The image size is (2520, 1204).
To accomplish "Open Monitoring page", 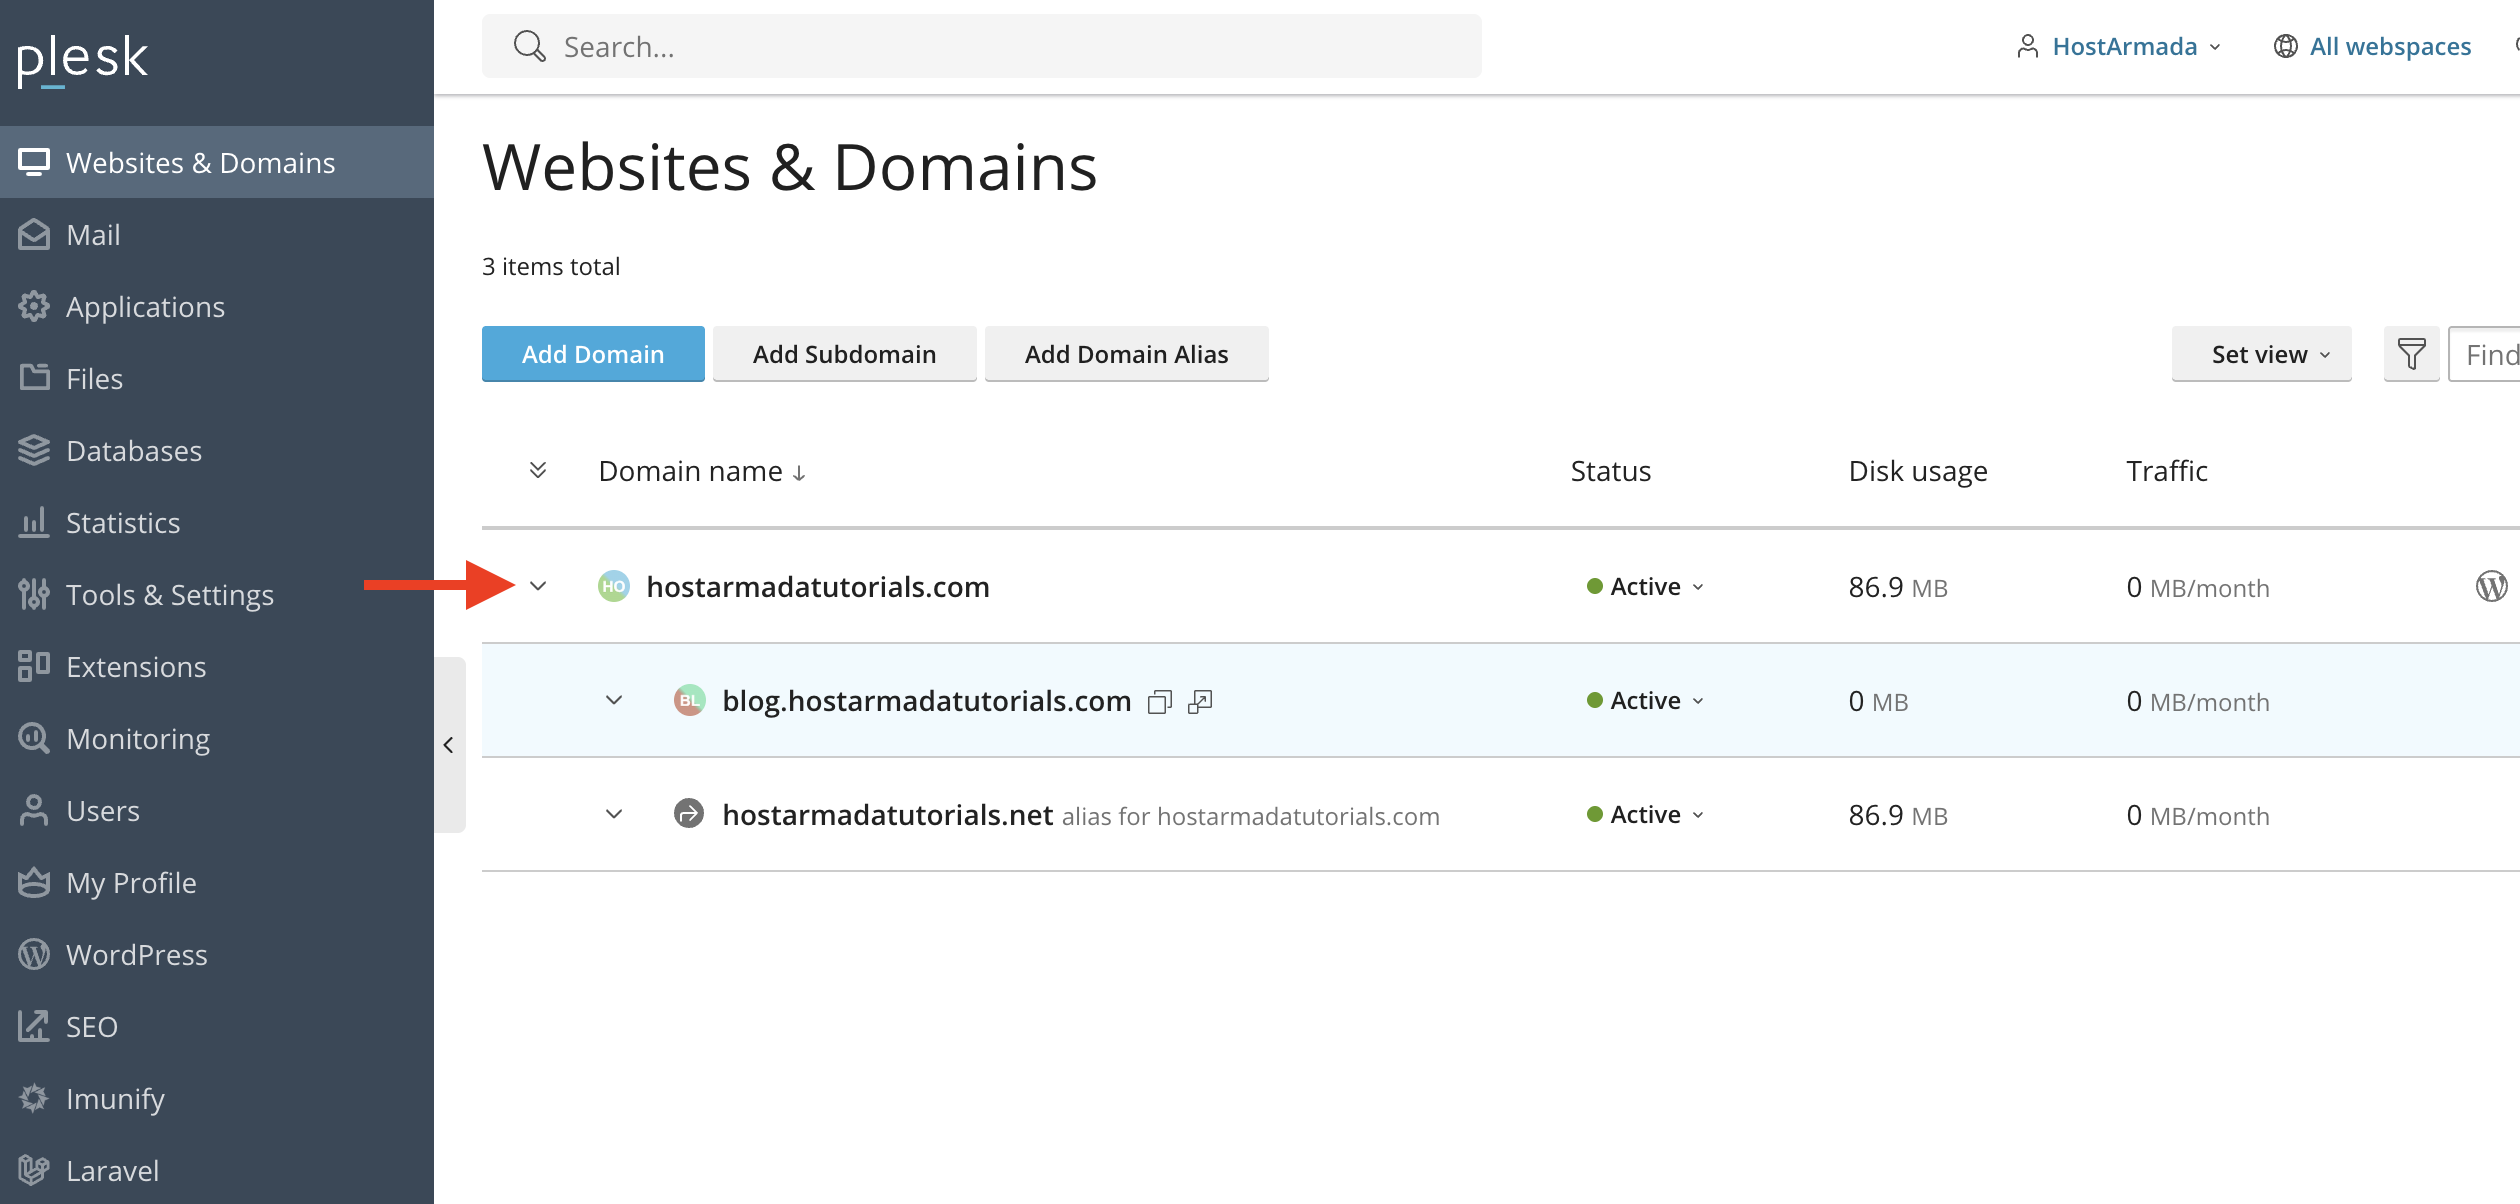I will [x=217, y=738].
